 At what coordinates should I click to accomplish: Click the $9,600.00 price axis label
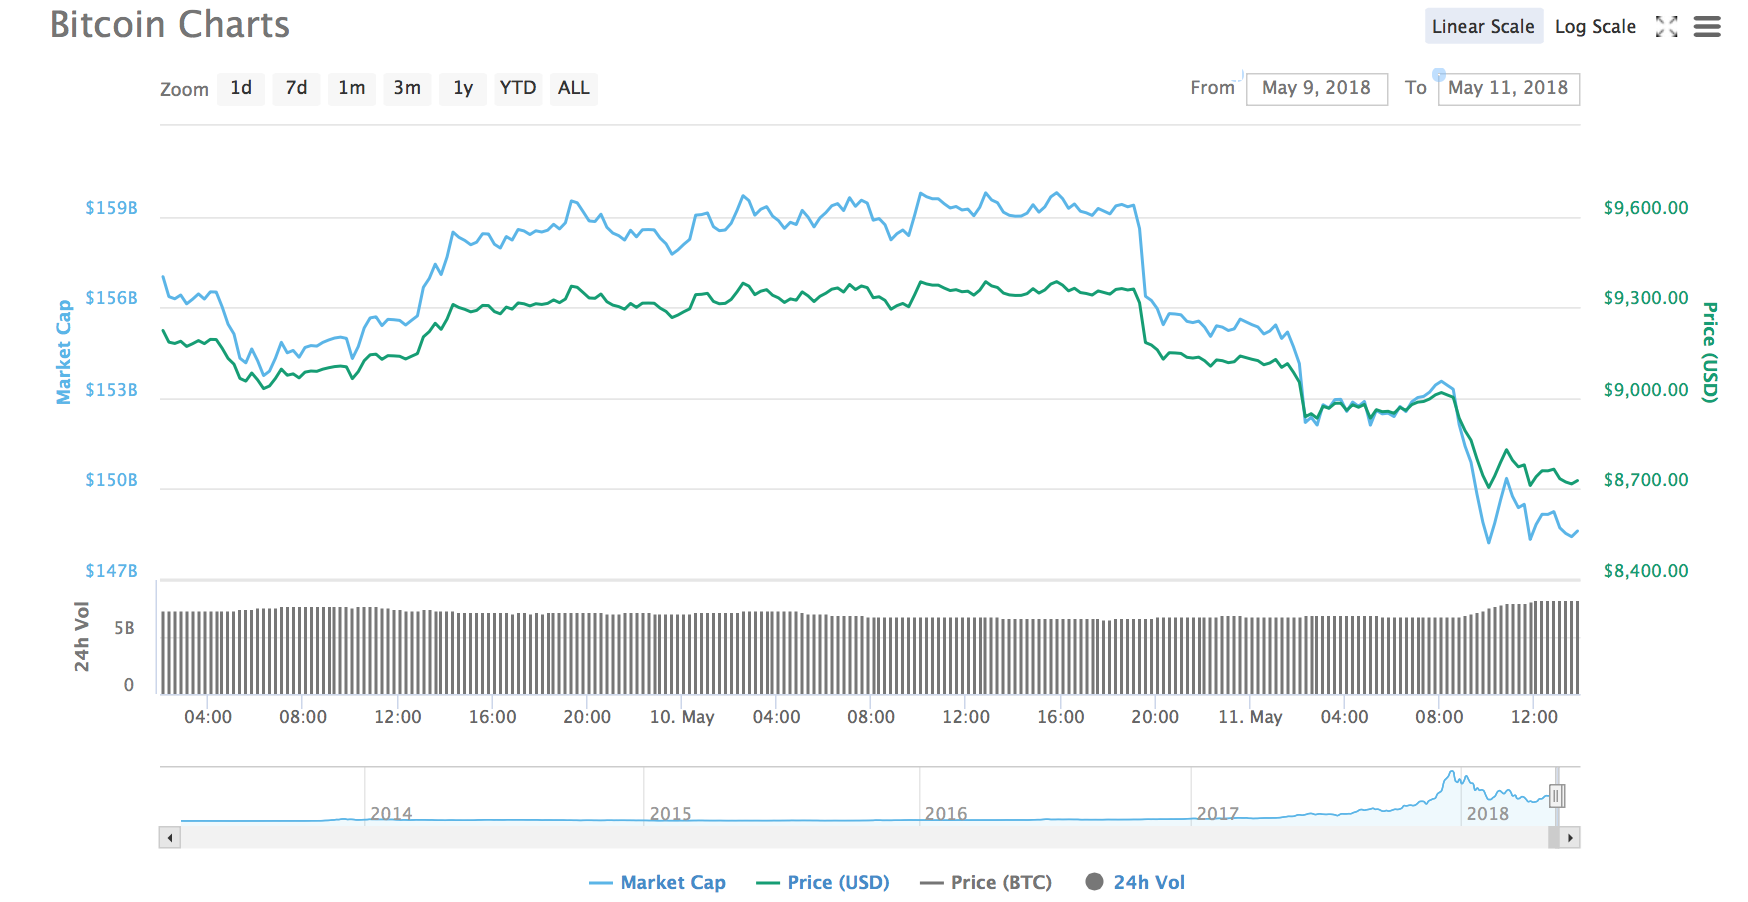pyautogui.click(x=1646, y=208)
